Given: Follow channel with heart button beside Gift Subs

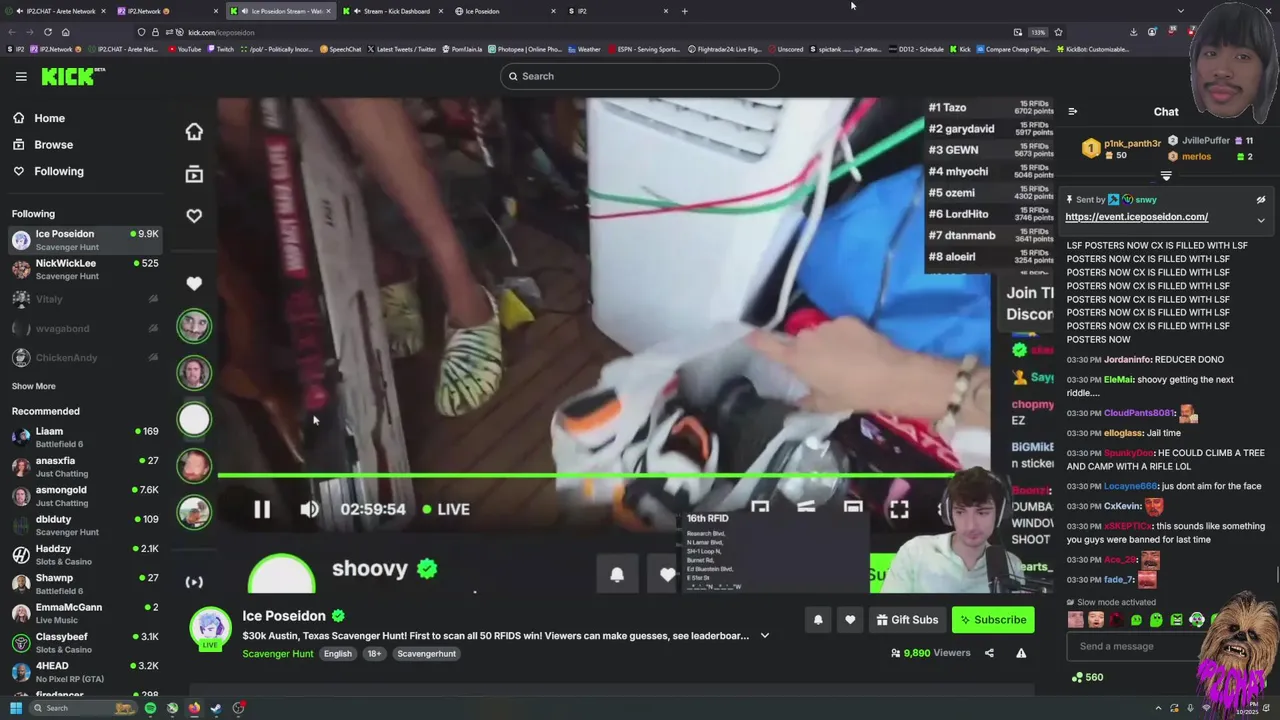Looking at the screenshot, I should (x=850, y=620).
